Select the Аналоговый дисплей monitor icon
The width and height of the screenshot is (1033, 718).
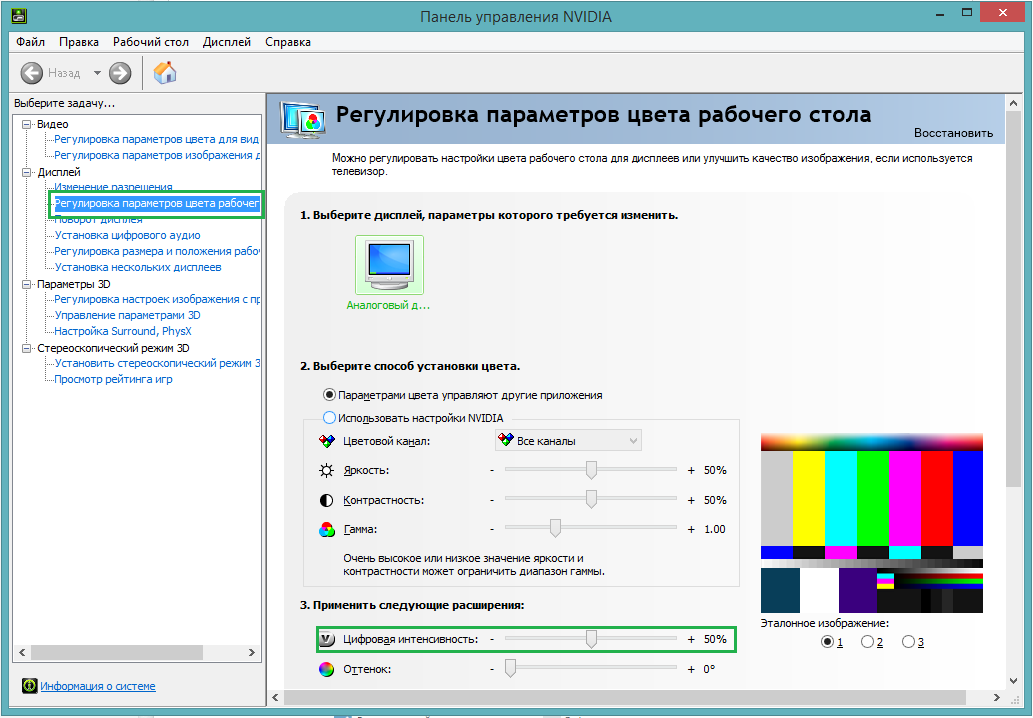[389, 264]
